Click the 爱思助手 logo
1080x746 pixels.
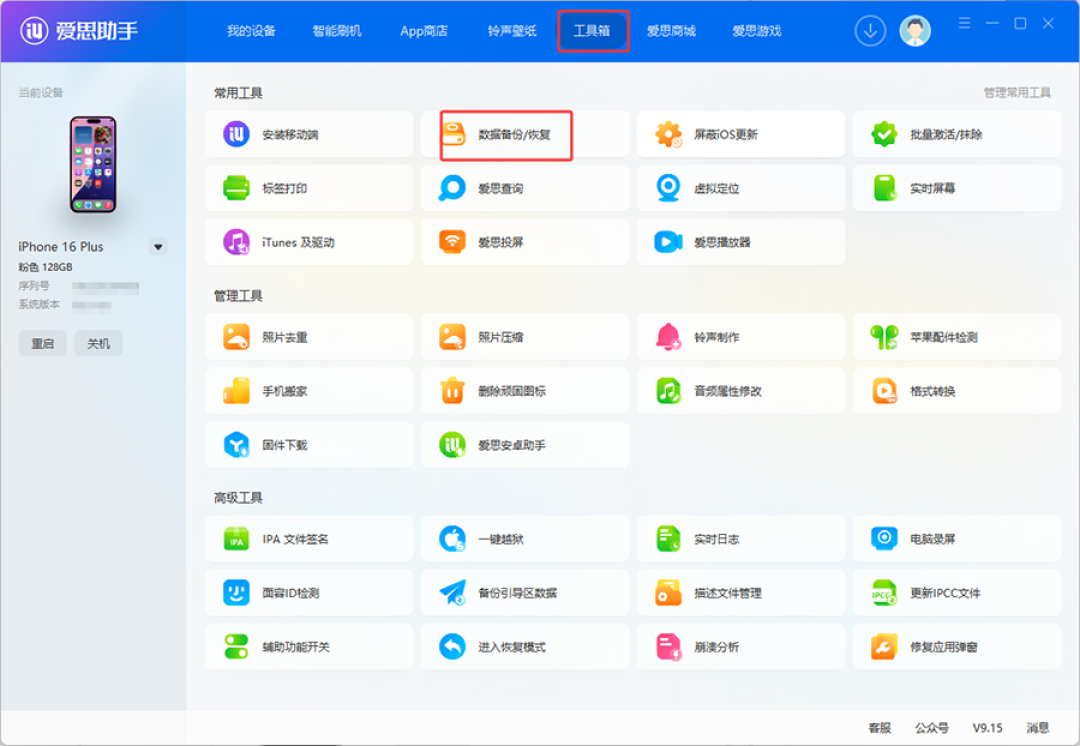(79, 30)
